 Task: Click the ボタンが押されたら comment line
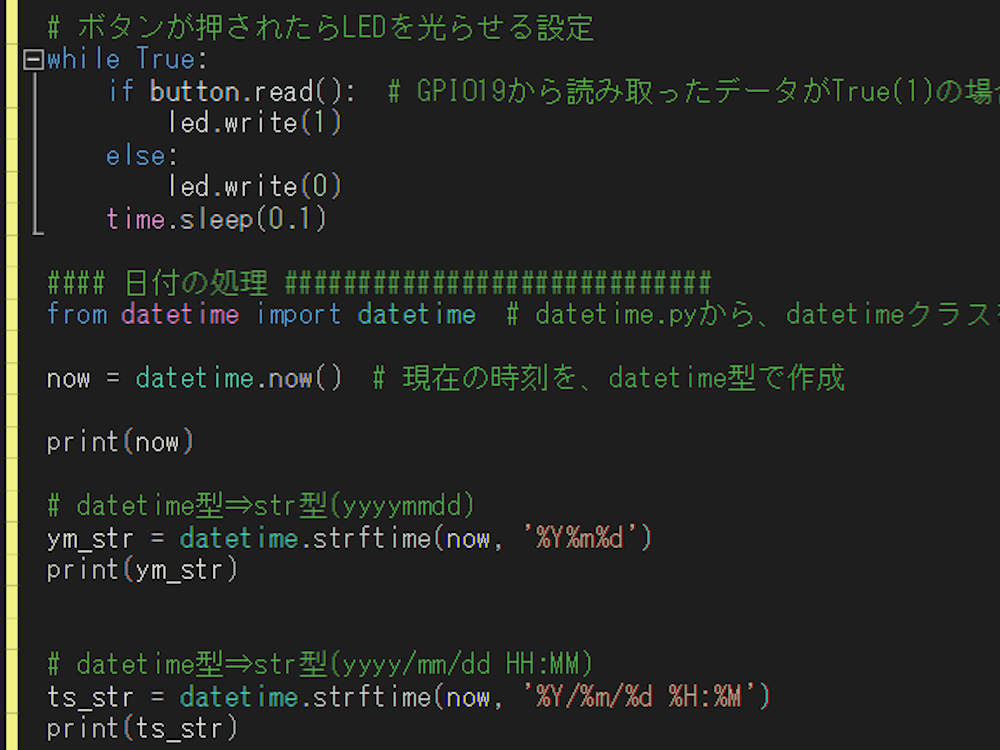[x=320, y=28]
